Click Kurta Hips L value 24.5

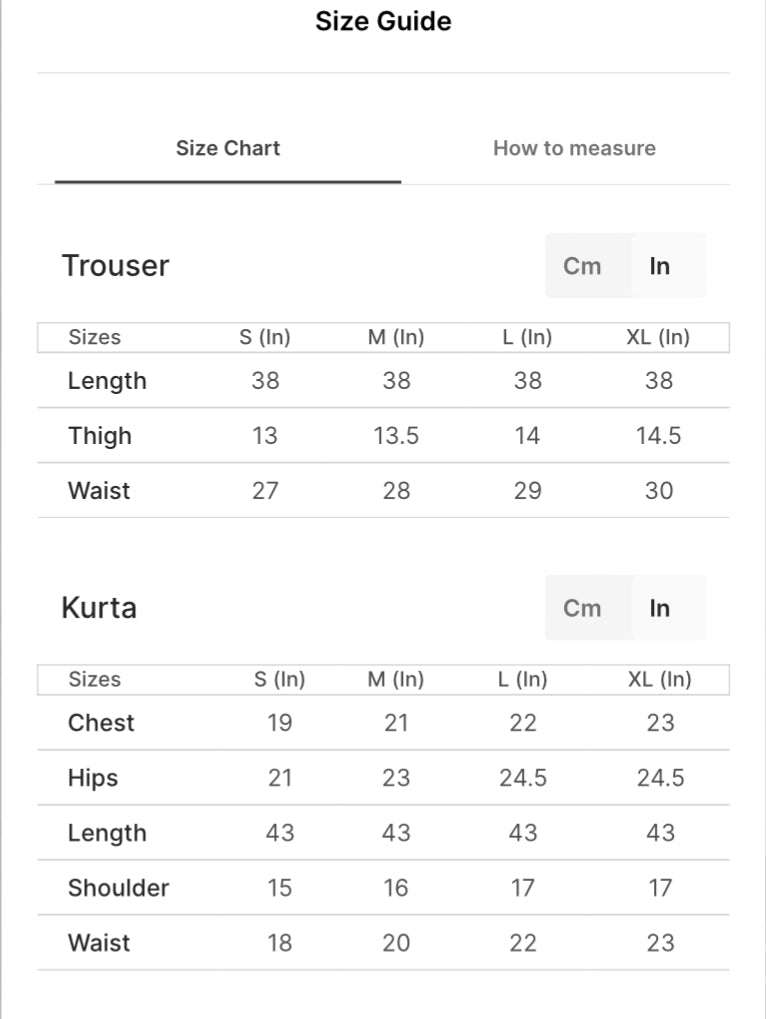click(x=523, y=778)
